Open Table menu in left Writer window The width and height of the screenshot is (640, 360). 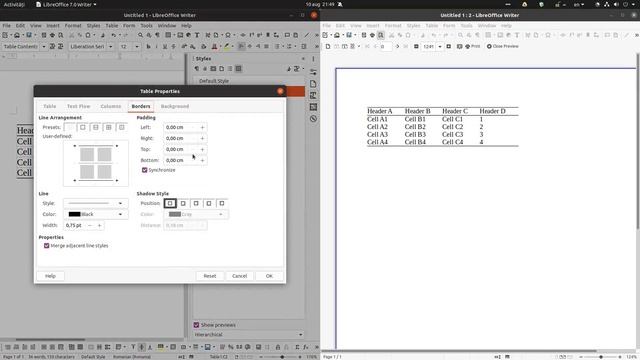click(112, 25)
